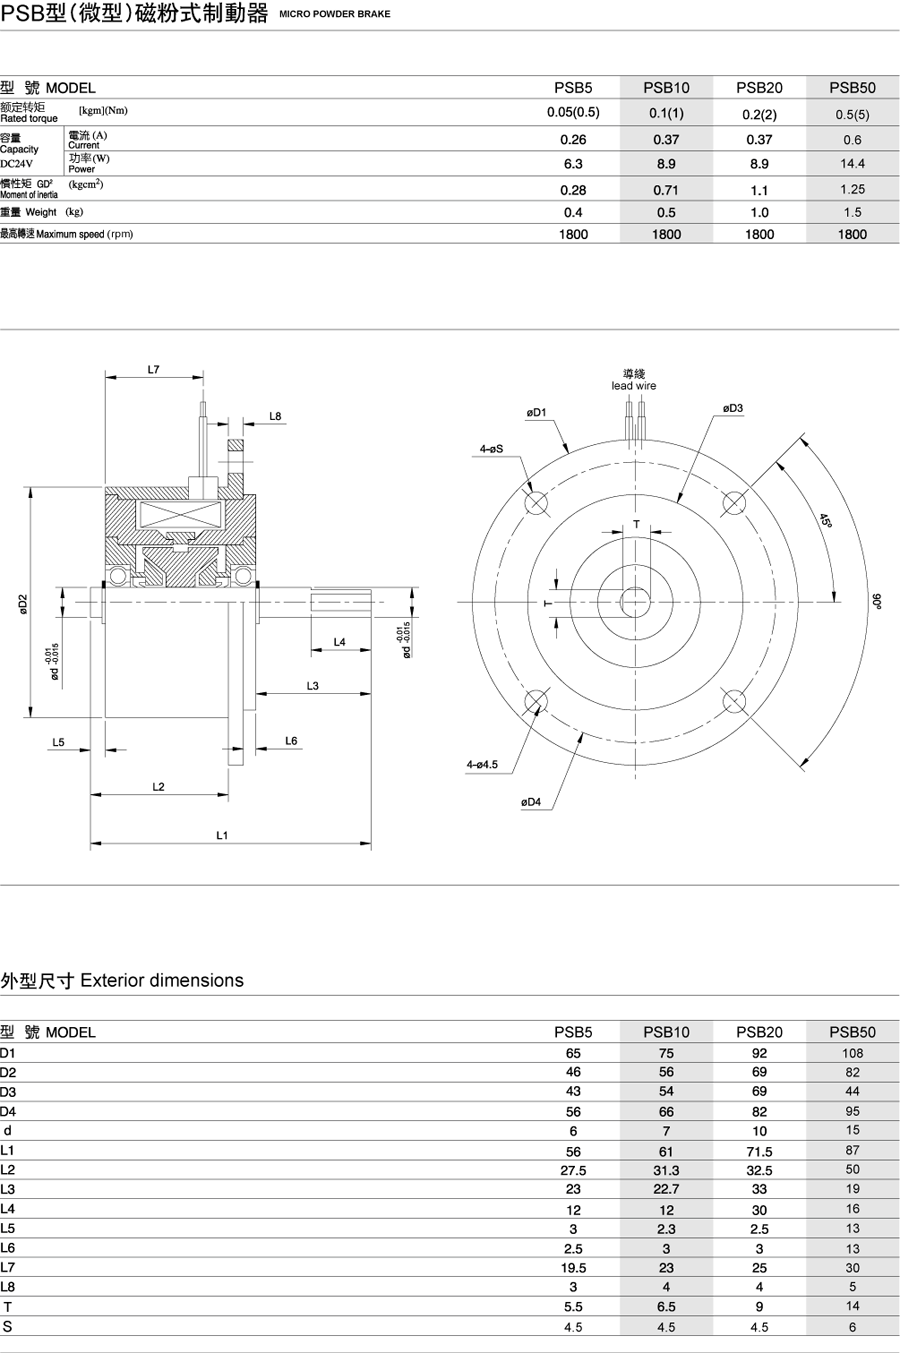
Task: Click D1 value '108' for PSB50
Action: [852, 1053]
